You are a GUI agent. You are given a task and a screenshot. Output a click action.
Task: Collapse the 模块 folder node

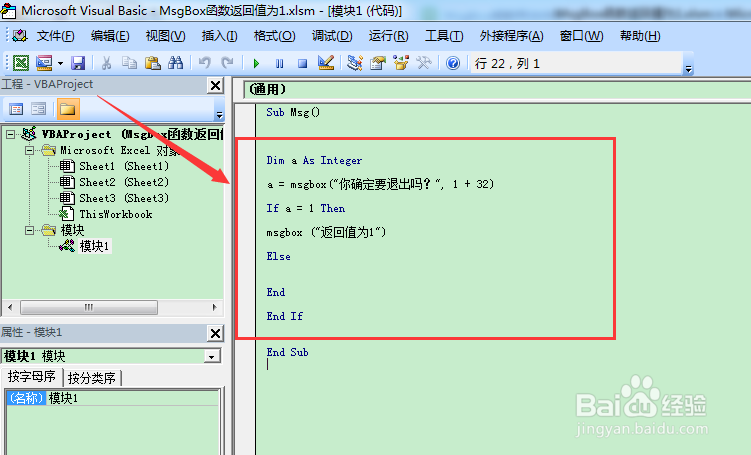click(29, 230)
